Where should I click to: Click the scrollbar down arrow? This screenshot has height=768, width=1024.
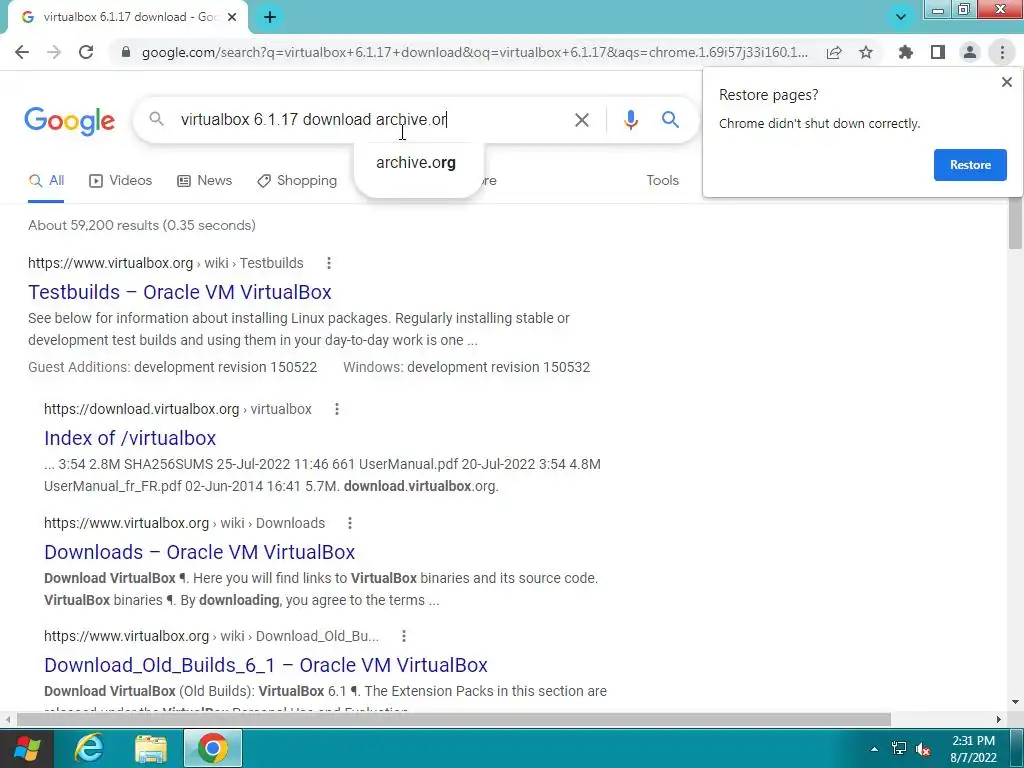click(x=1015, y=702)
